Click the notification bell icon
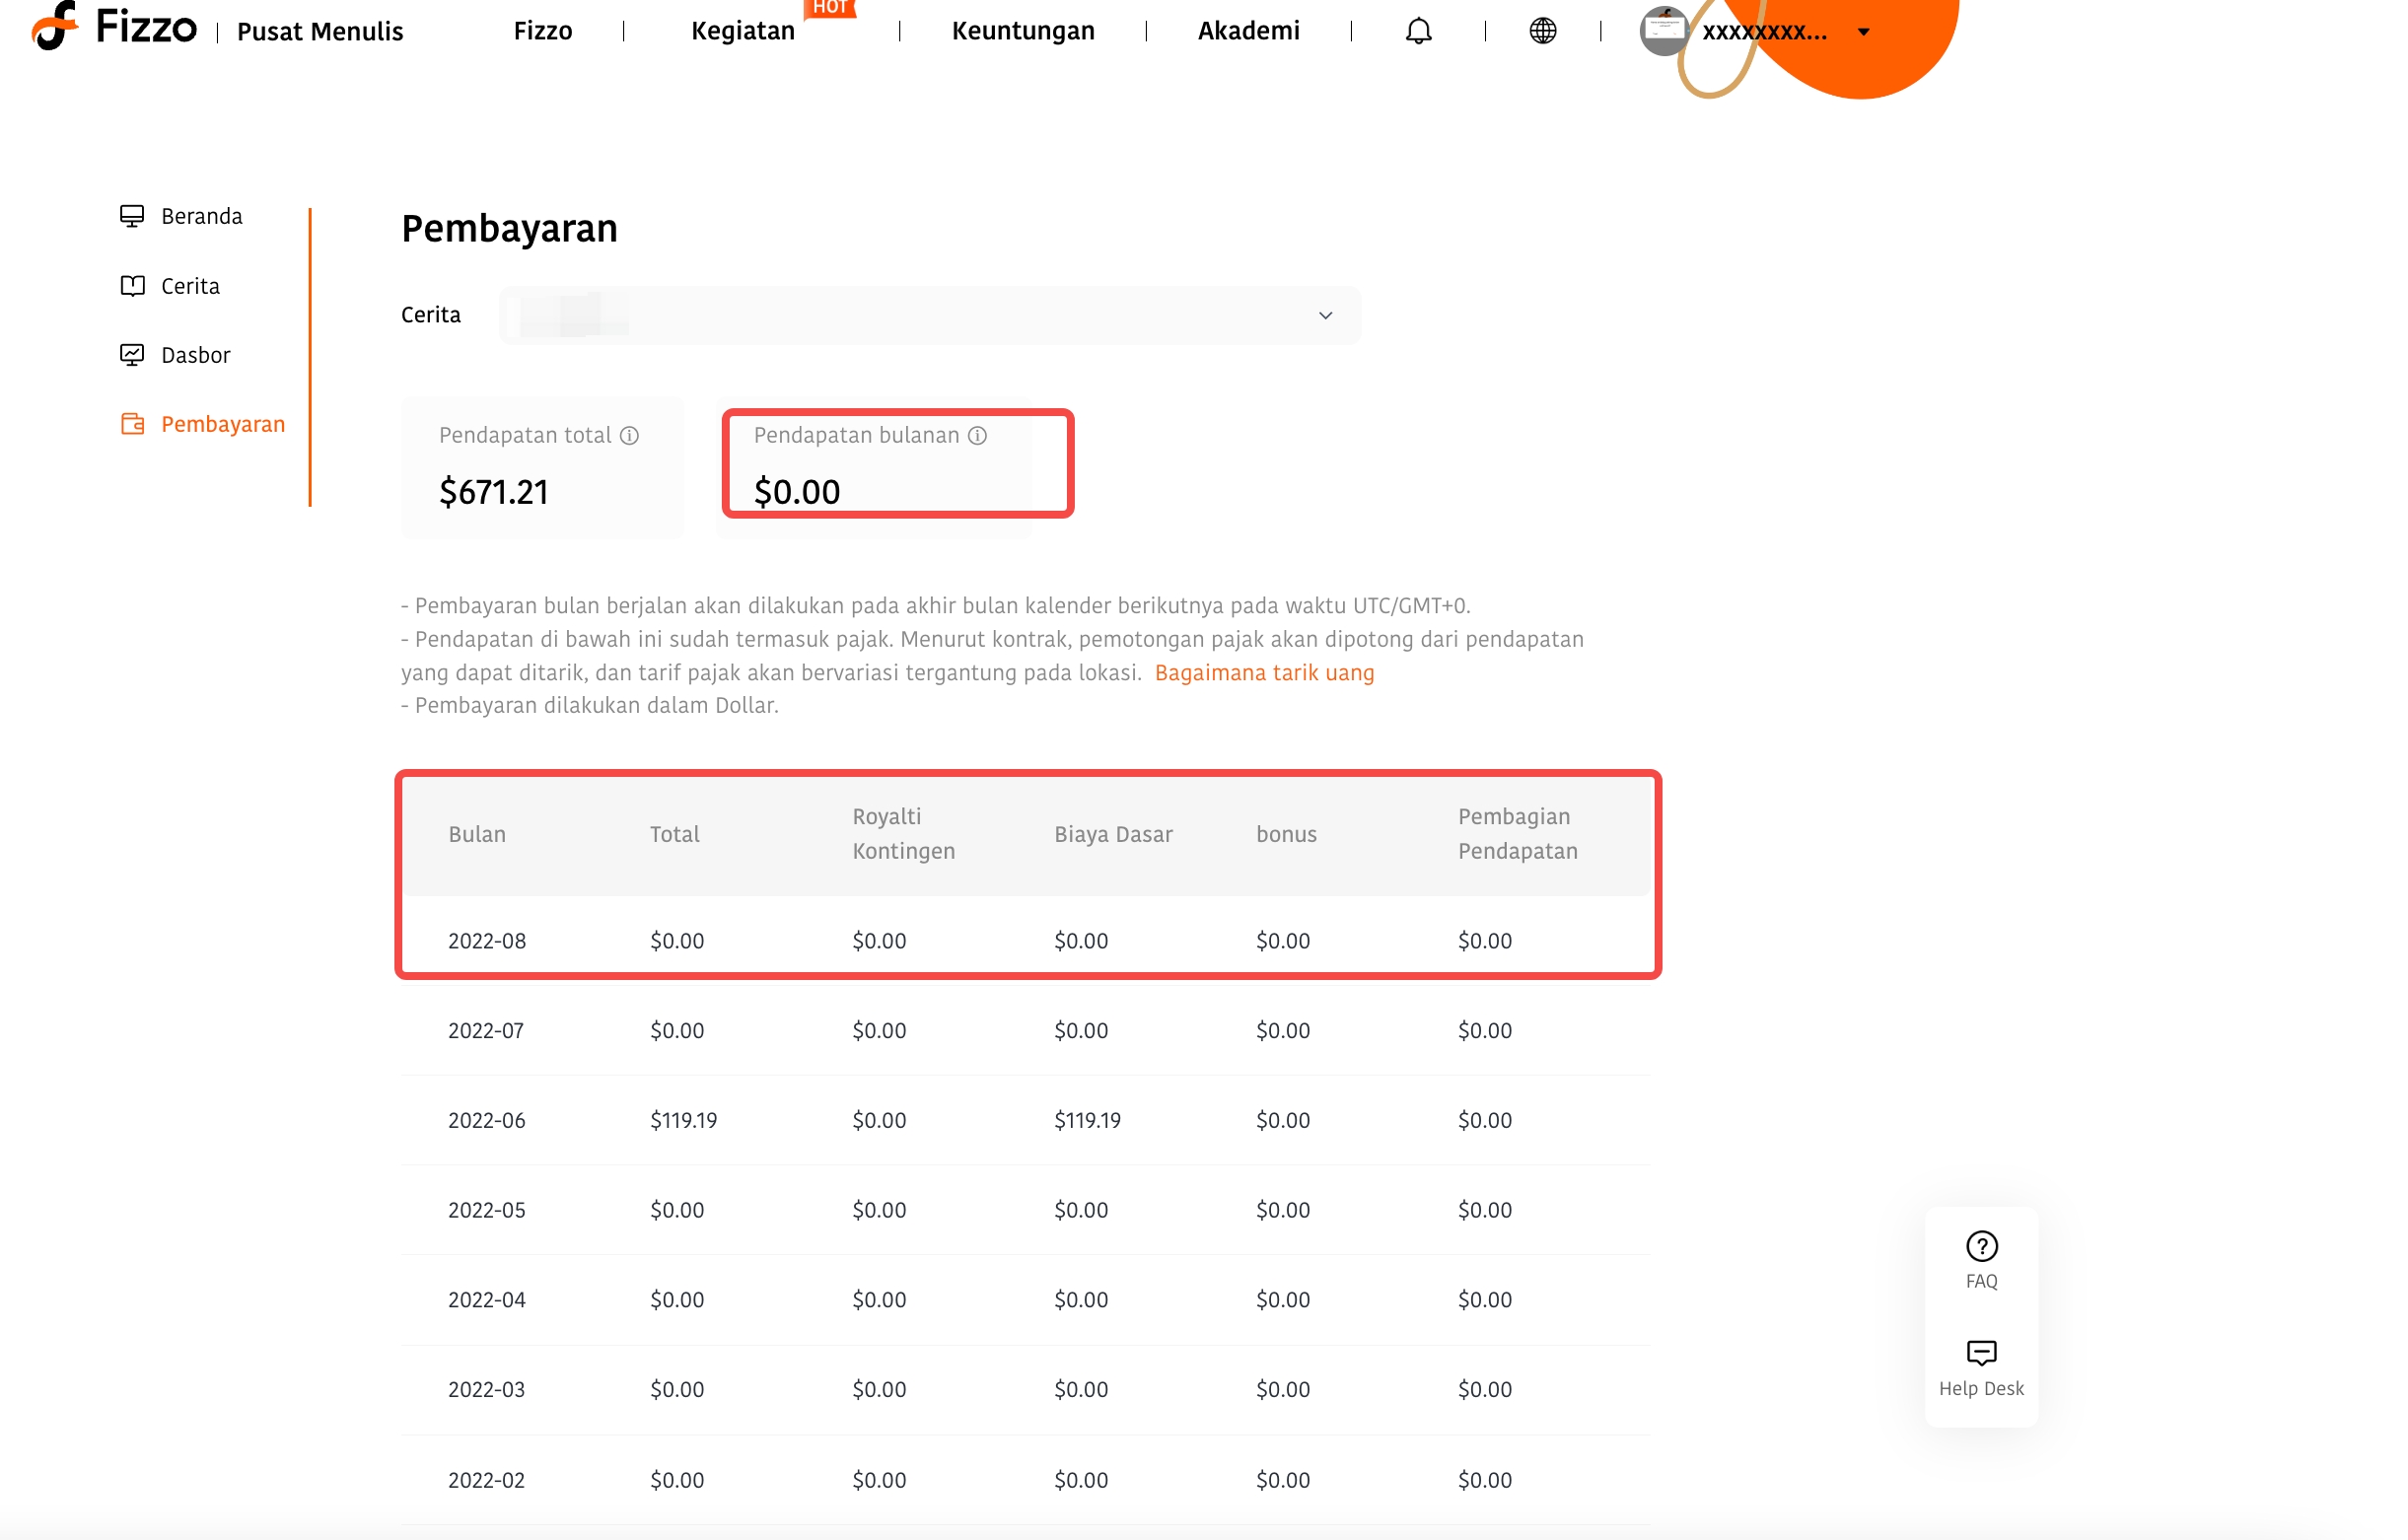Image resolution: width=2408 pixels, height=1540 pixels. (x=1418, y=31)
